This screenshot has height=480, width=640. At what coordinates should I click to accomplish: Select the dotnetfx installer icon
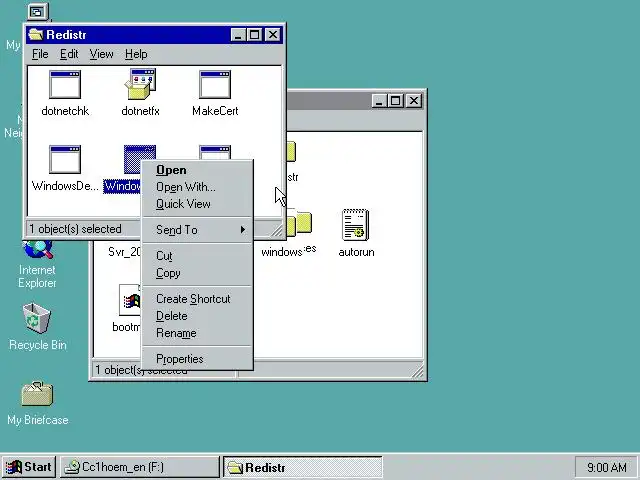(x=140, y=84)
